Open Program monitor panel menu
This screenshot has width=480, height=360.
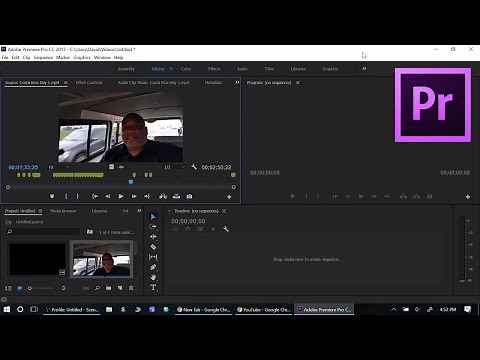[x=298, y=82]
